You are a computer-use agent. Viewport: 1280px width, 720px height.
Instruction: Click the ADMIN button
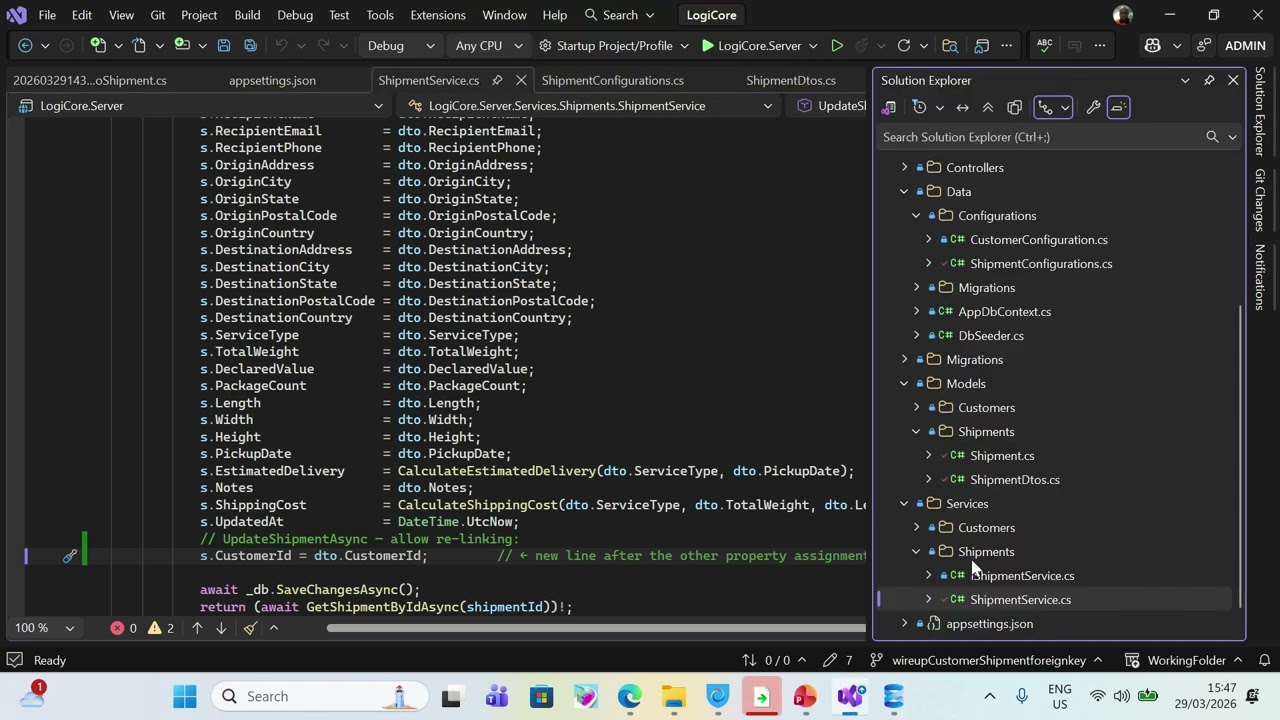point(1245,45)
